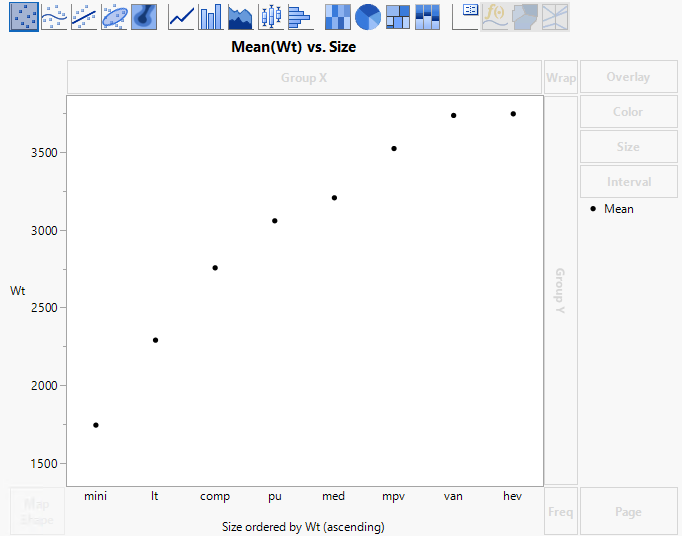Image resolution: width=682 pixels, height=536 pixels.
Task: Click the graph title Mean(Wt) vs. Size
Action: coord(294,47)
